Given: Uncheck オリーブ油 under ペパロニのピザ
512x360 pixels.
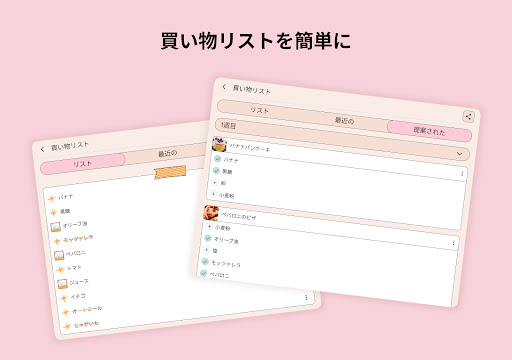Looking at the screenshot, I should point(208,238).
